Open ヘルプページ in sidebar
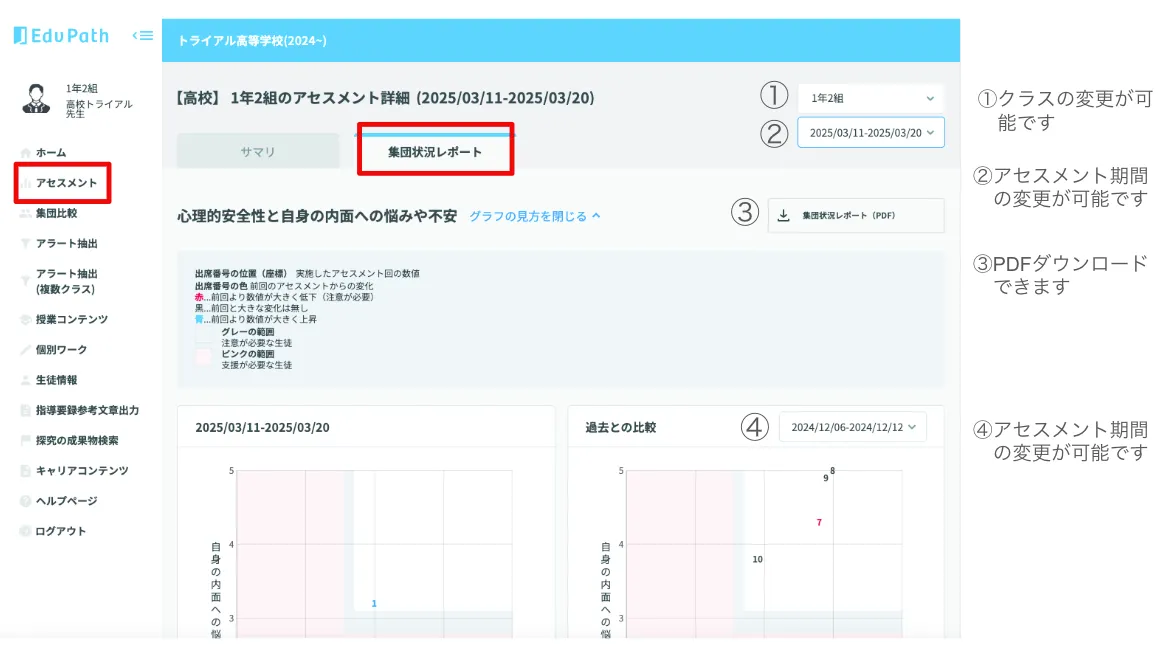The width and height of the screenshot is (1170, 657). click(x=66, y=501)
